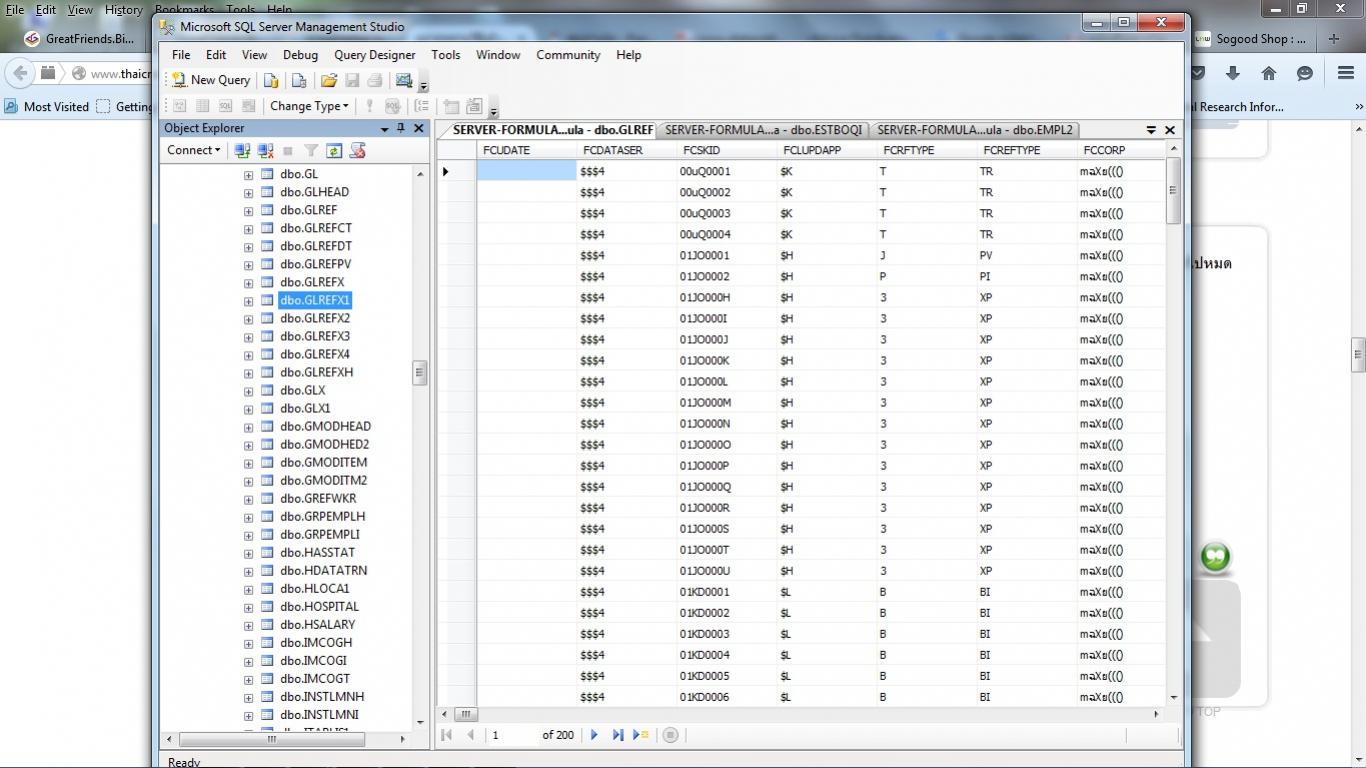Viewport: 1366px width, 768px height.
Task: Open the Tools menu in Management Studio
Action: pyautogui.click(x=446, y=55)
